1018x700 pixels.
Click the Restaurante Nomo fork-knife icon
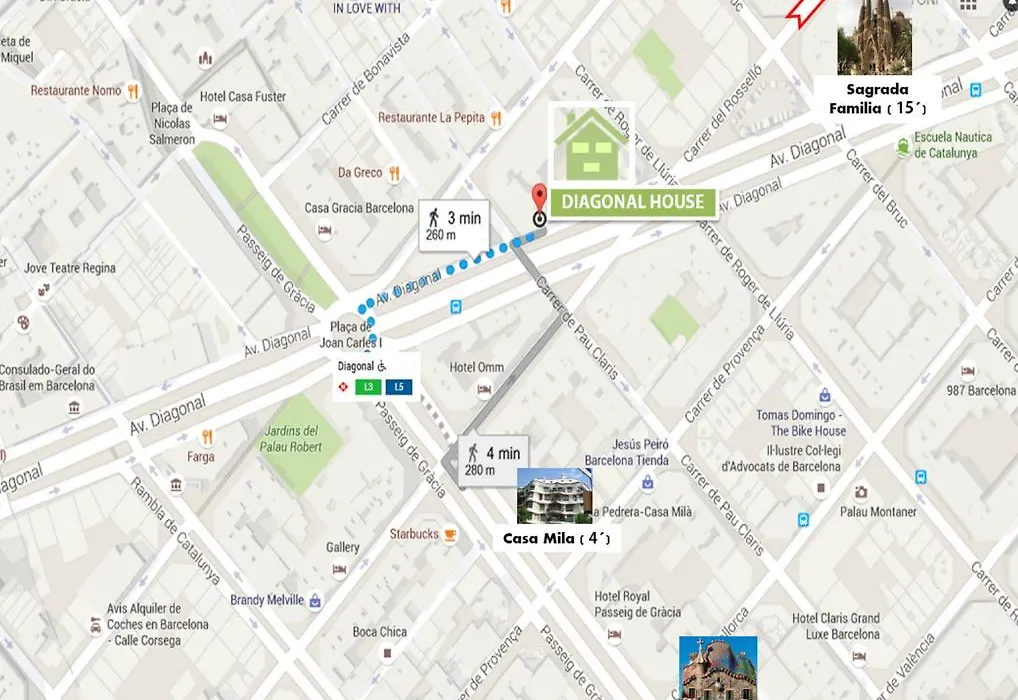tap(133, 91)
